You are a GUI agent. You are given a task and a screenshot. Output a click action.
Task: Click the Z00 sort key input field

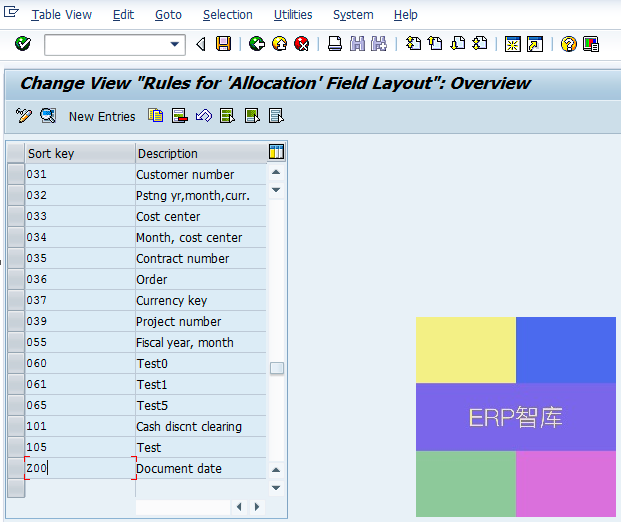click(x=80, y=468)
